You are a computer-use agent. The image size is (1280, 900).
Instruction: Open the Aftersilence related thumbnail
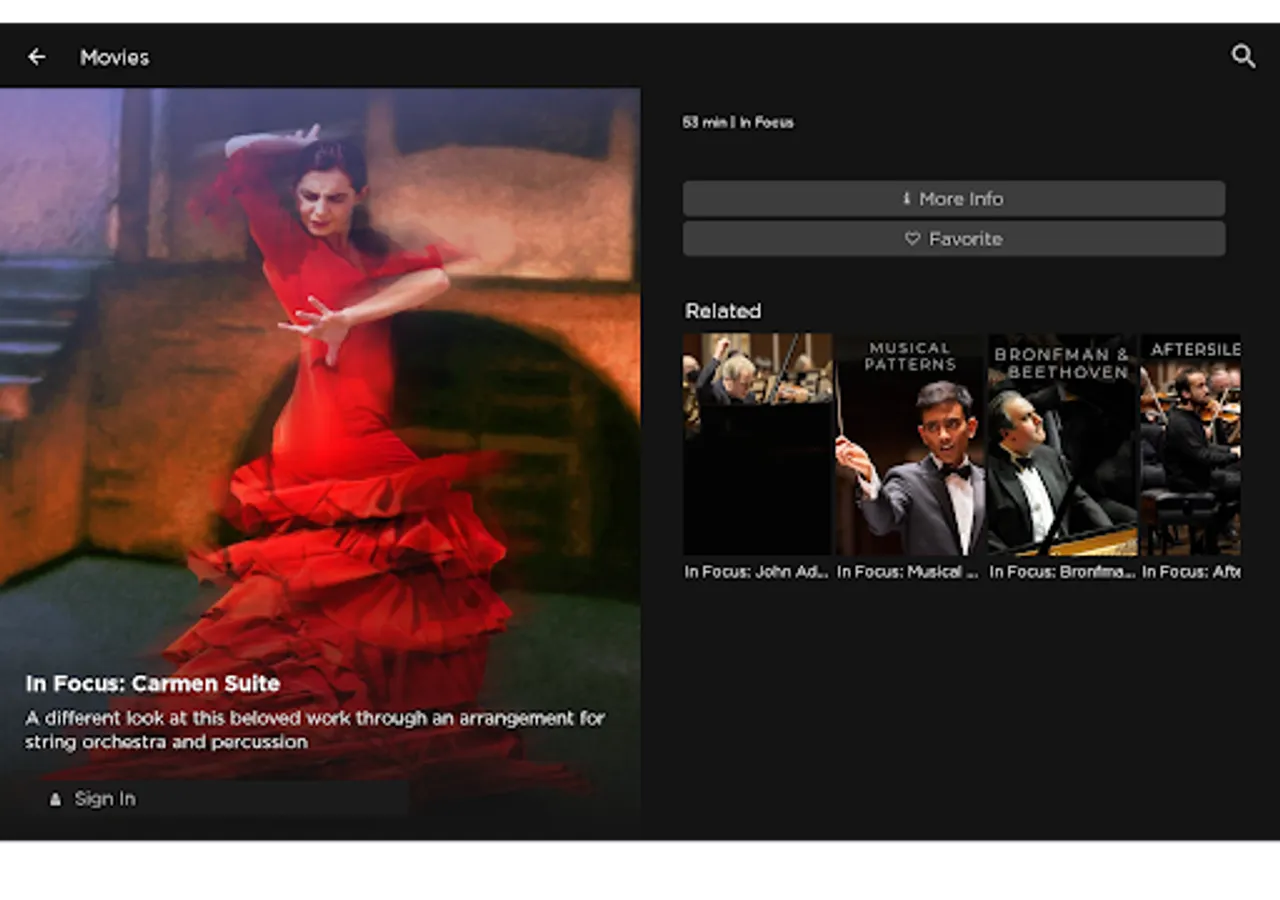coord(1190,444)
